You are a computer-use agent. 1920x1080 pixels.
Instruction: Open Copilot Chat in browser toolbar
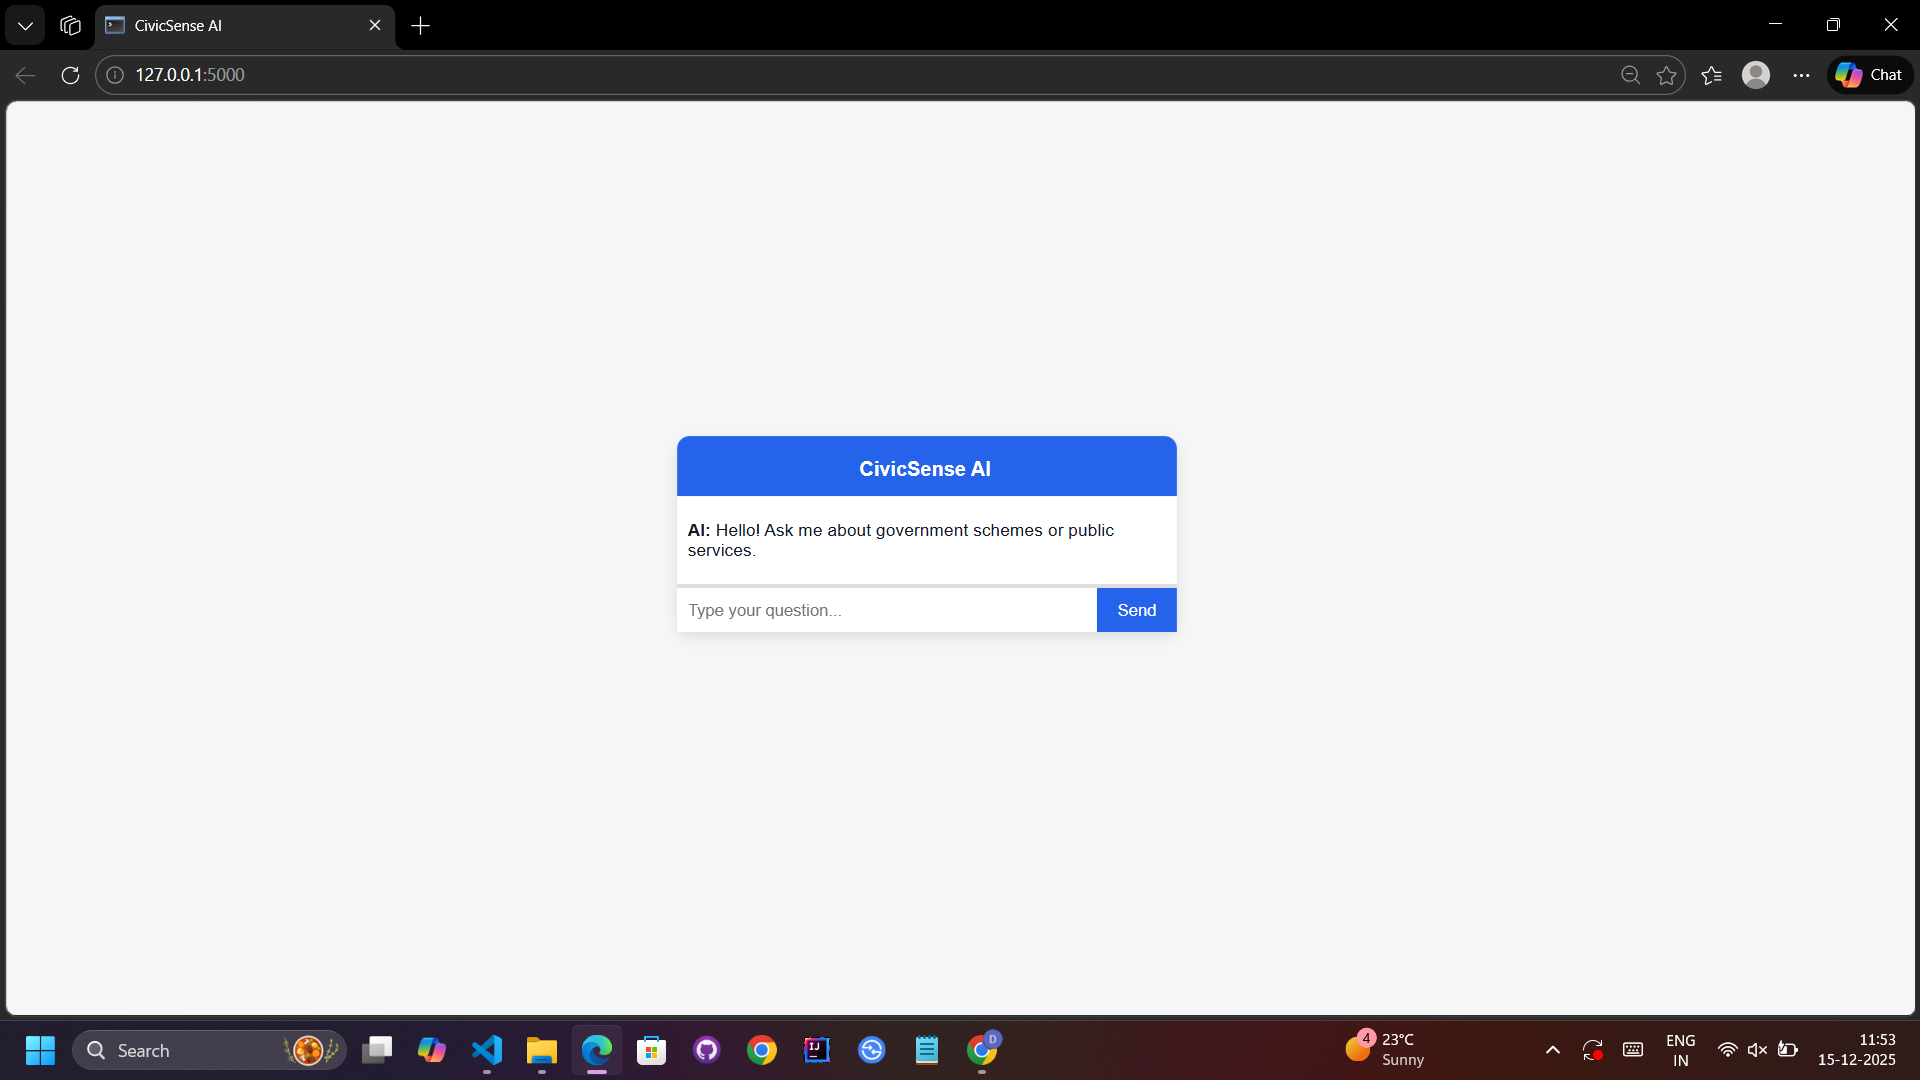click(1870, 75)
